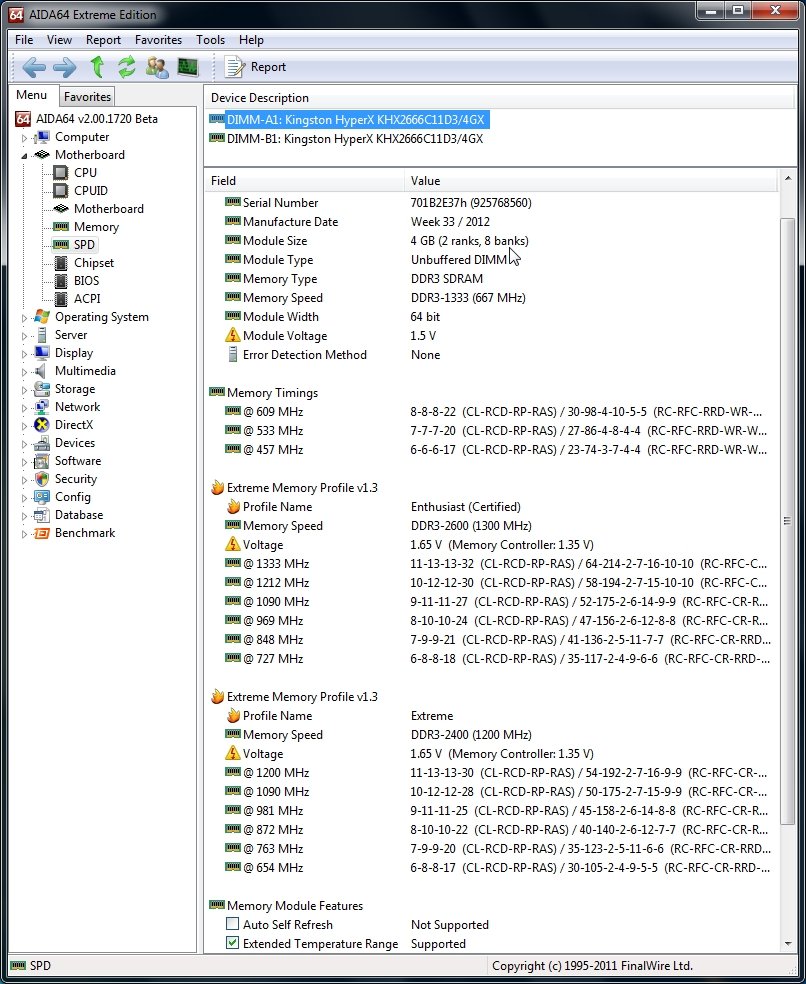
Task: Expand the Benchmark tree node
Action: (24, 533)
